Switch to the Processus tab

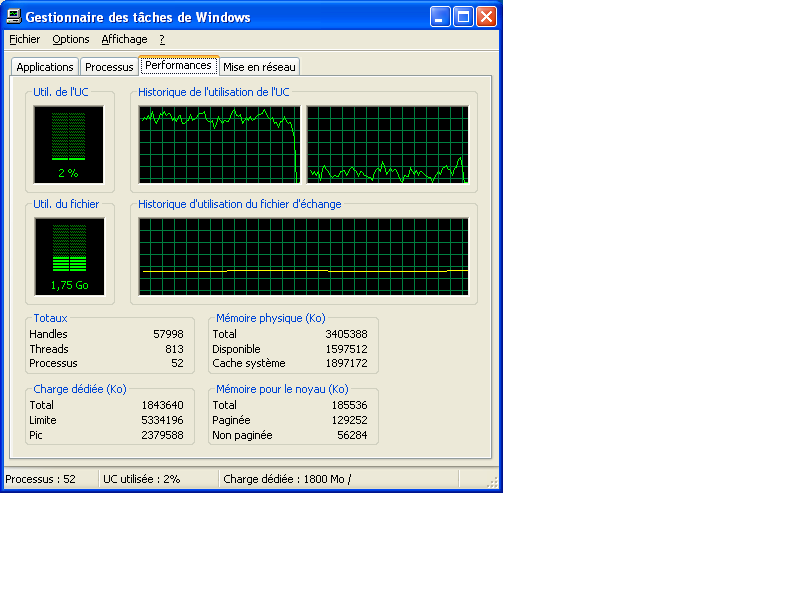point(109,67)
